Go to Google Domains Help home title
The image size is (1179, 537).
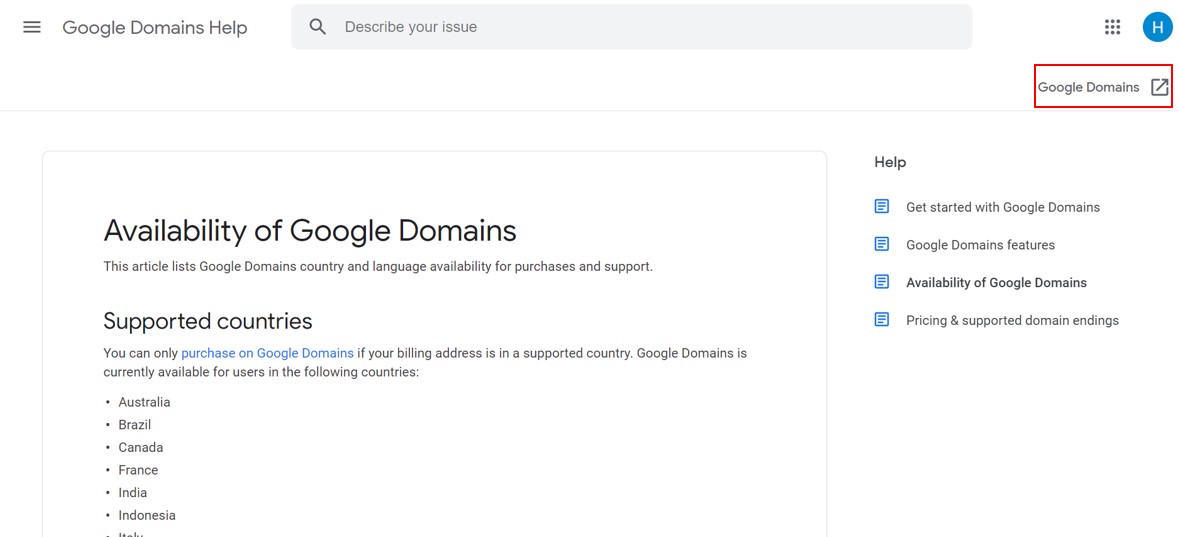155,27
